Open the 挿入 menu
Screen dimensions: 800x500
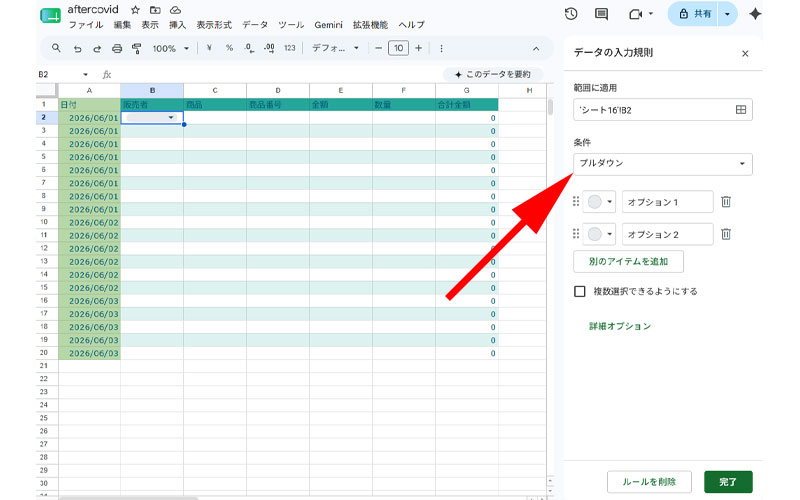(178, 24)
